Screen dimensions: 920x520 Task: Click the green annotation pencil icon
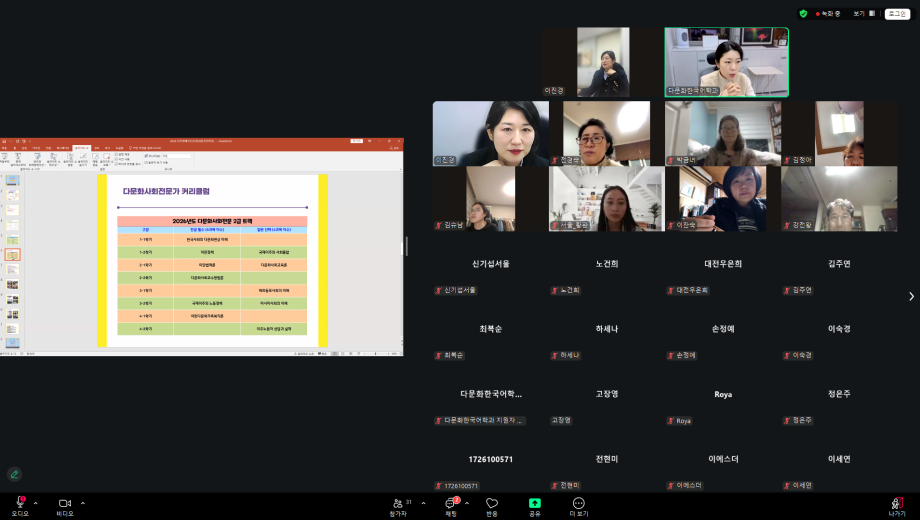pyautogui.click(x=15, y=474)
